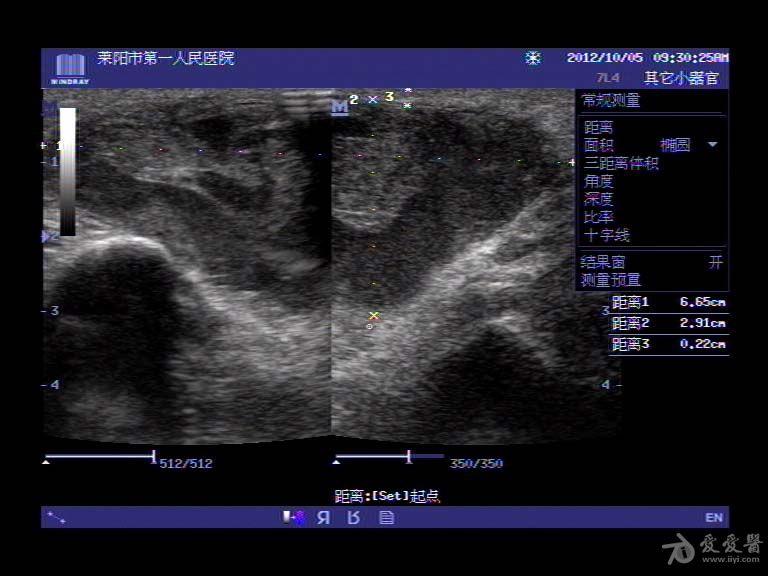Viewport: 768px width, 576px height.
Task: Open the 椭圆 area method combo box
Action: tap(676, 145)
